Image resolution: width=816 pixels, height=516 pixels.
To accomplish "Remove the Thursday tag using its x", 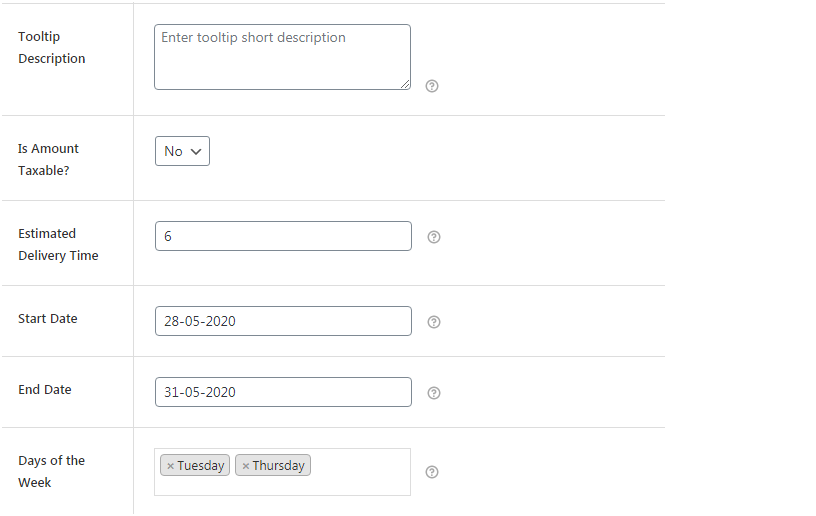I will pos(245,466).
